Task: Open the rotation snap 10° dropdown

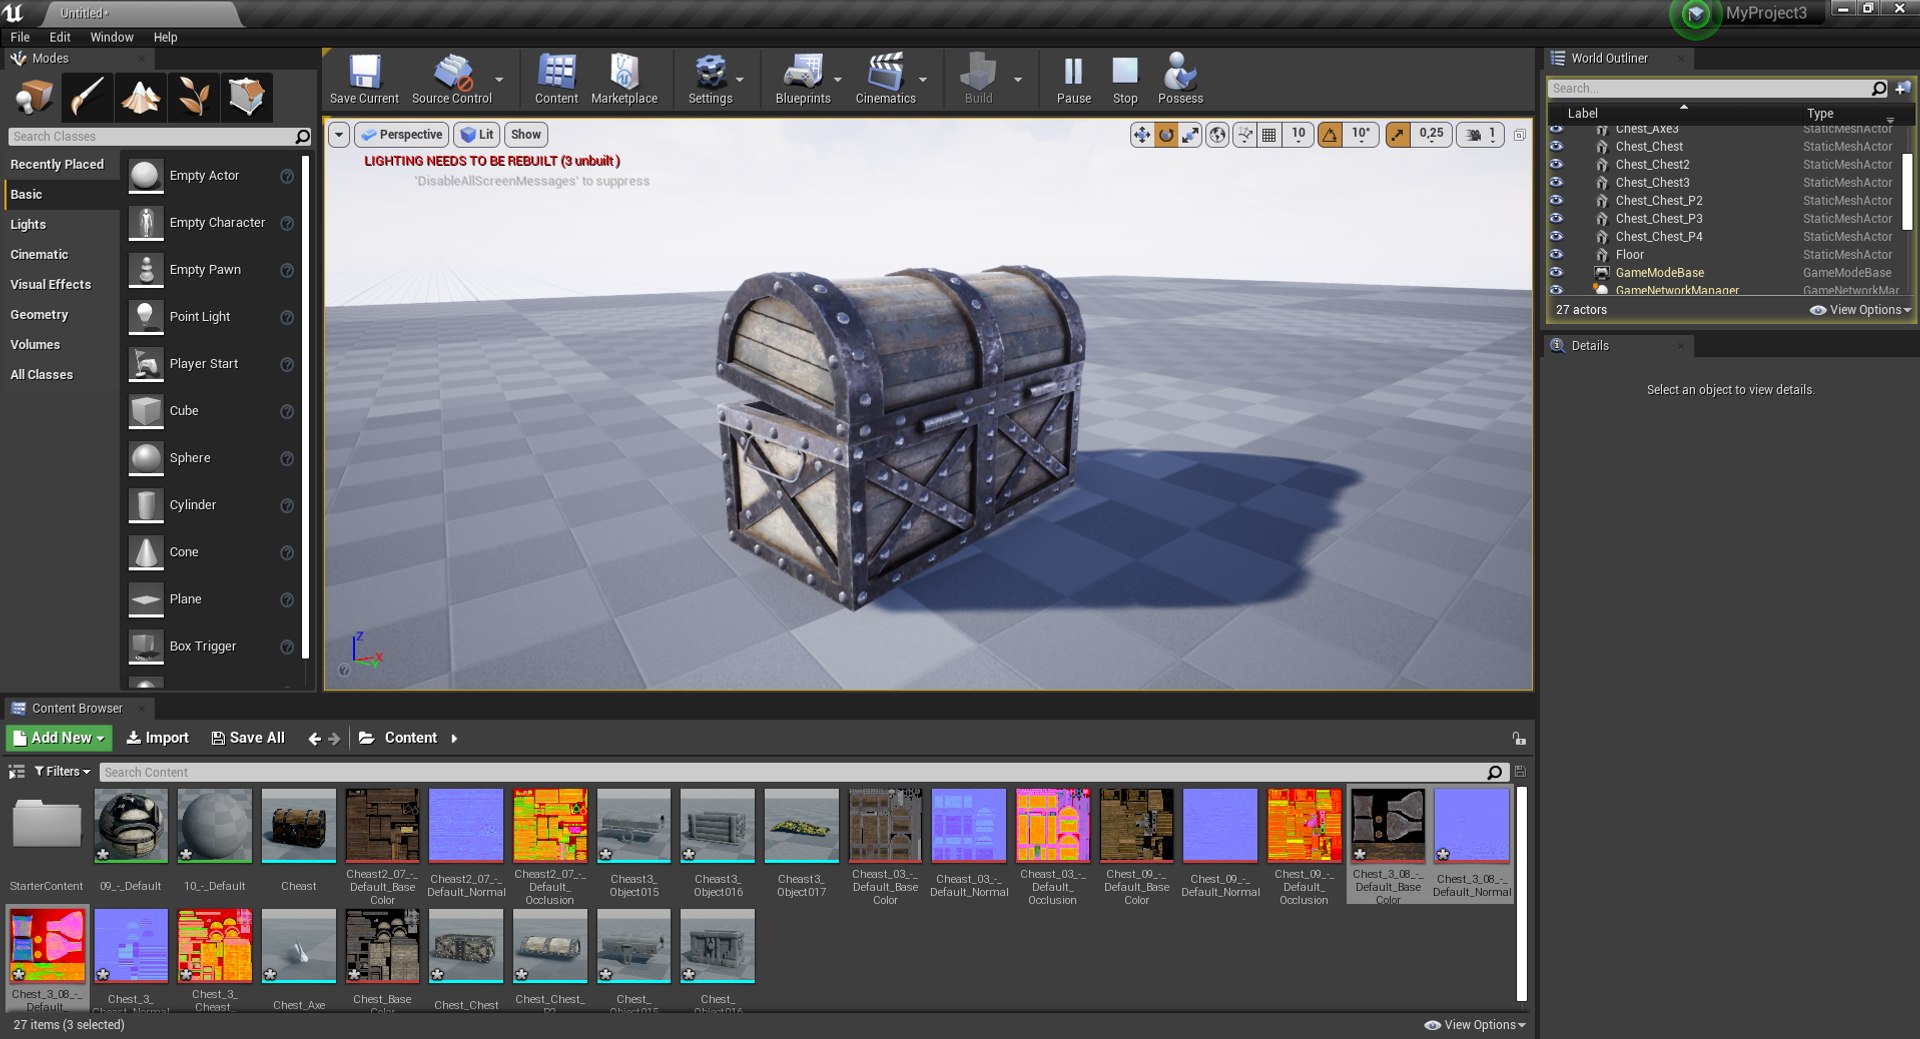Action: [1361, 135]
